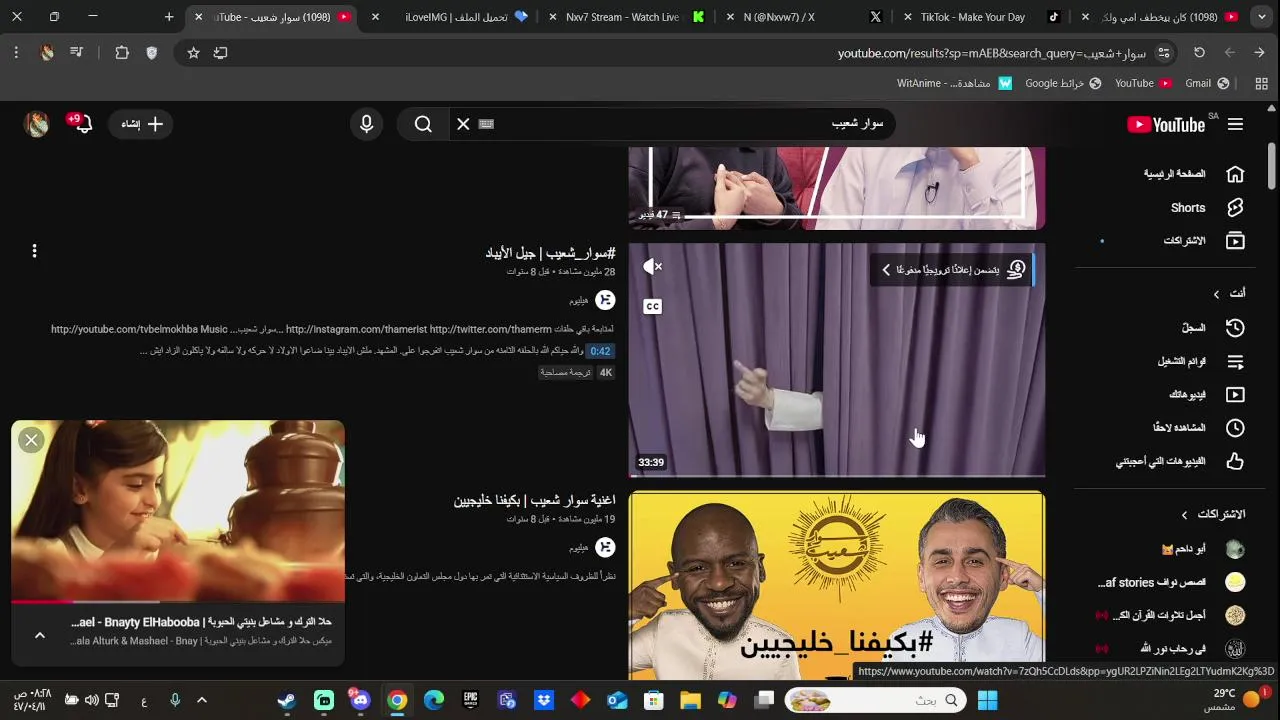
Task: Open the paid promotion notice chevron
Action: coord(886,270)
